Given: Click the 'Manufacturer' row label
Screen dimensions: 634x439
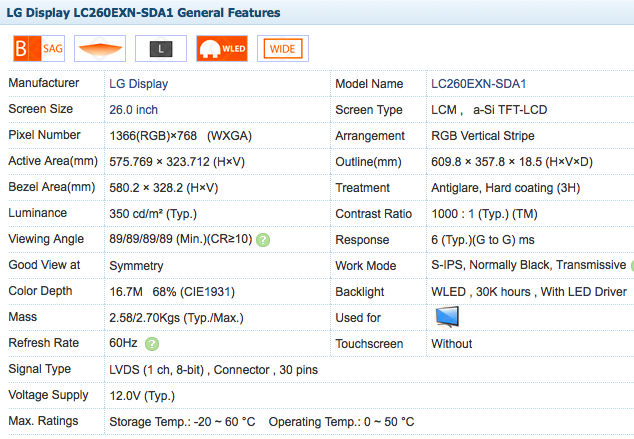Looking at the screenshot, I should pos(44,83).
